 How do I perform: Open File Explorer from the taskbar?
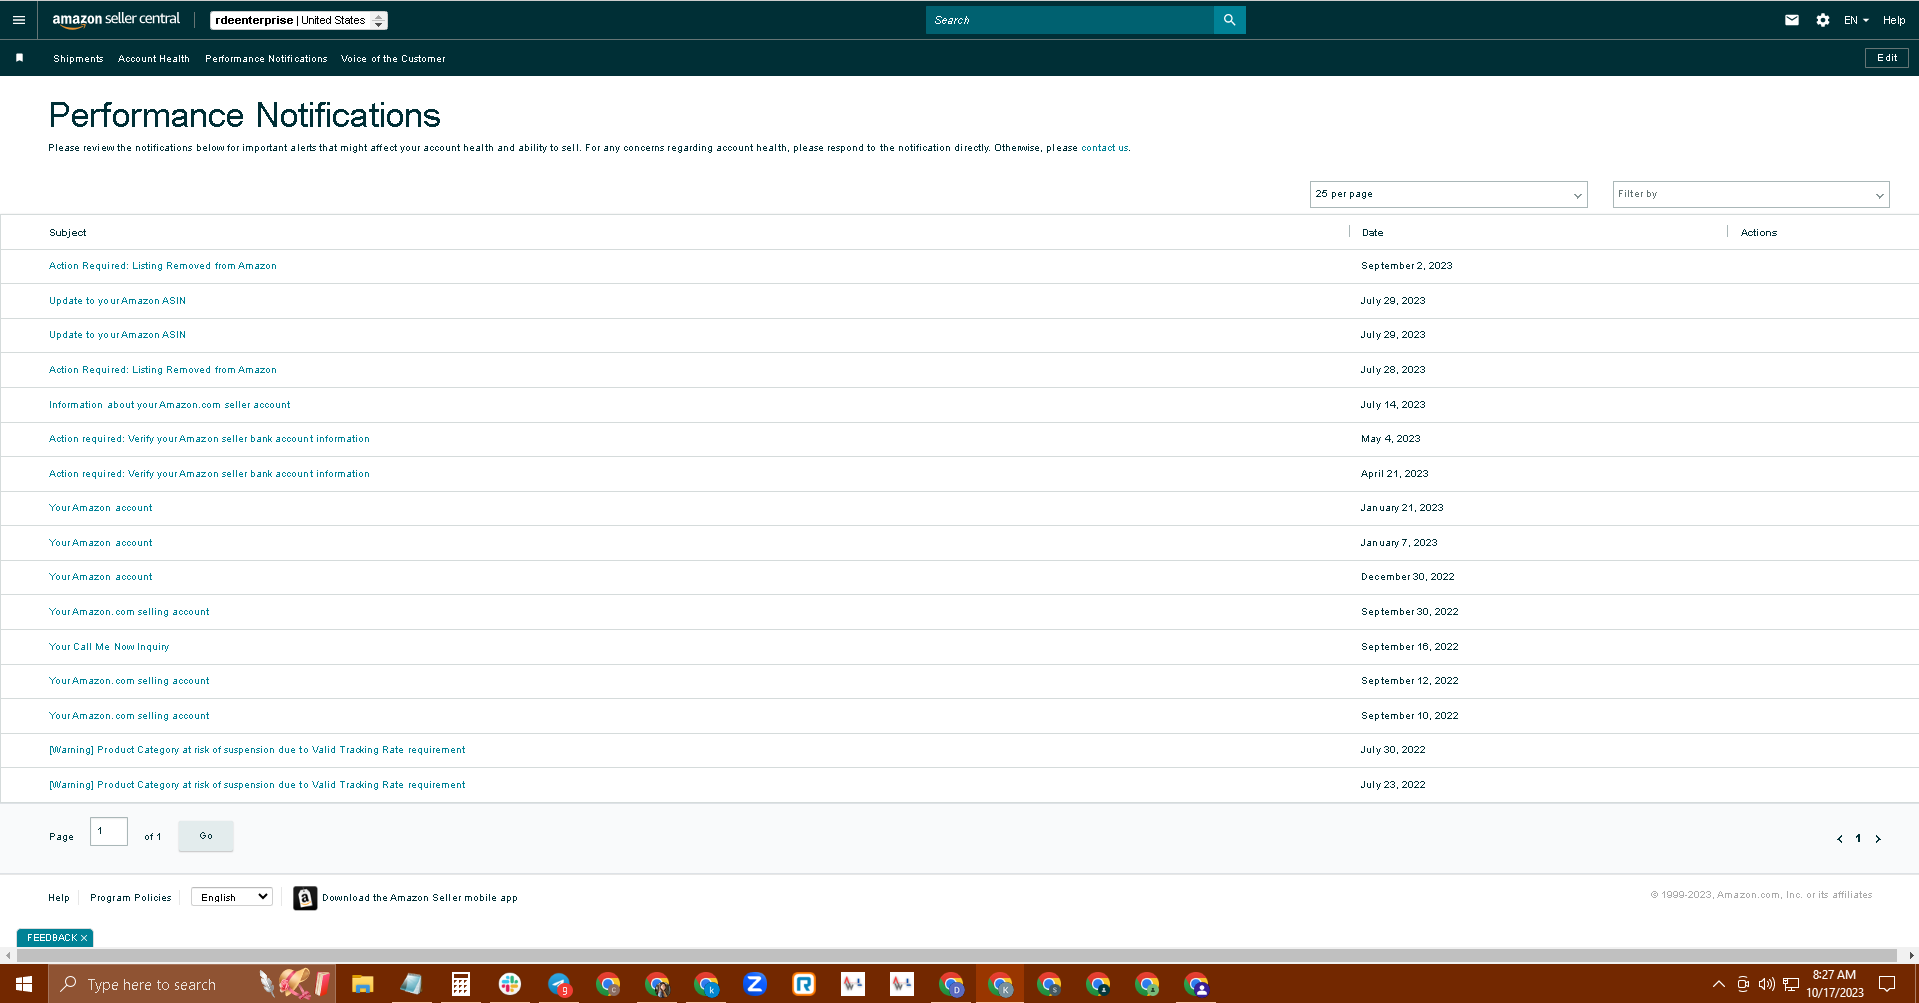coord(362,984)
